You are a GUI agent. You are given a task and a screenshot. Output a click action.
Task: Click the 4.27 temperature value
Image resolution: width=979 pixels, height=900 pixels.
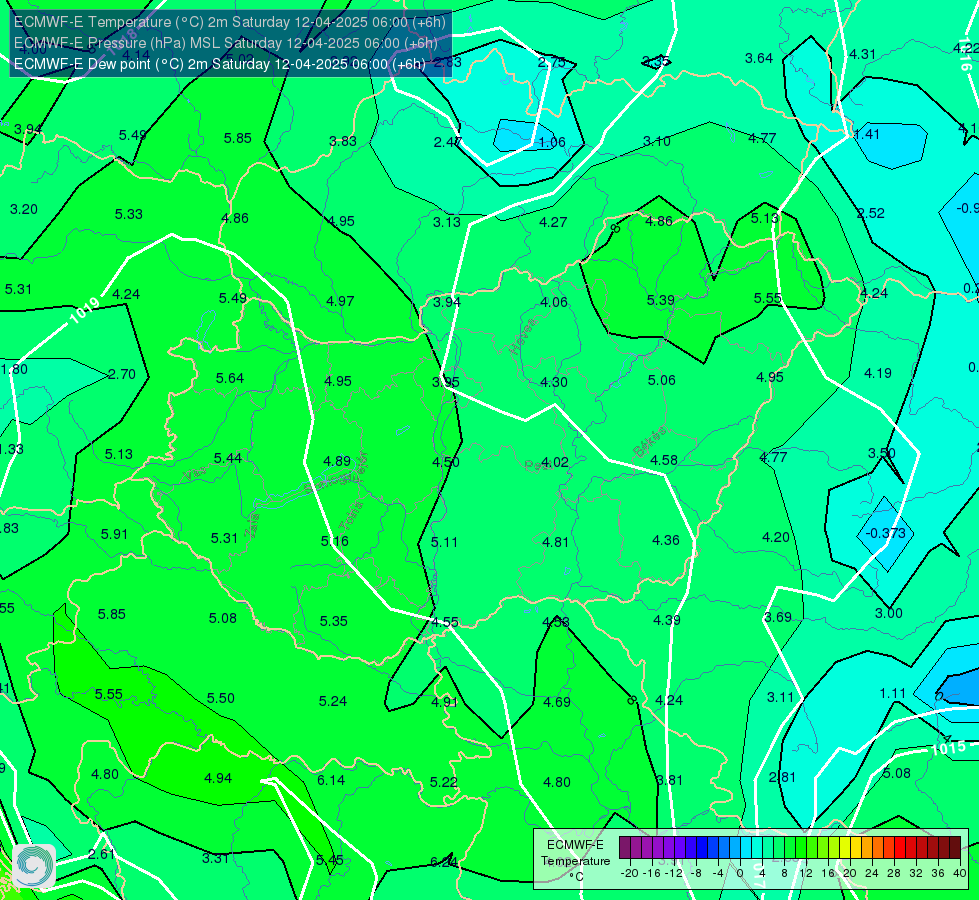(x=553, y=222)
